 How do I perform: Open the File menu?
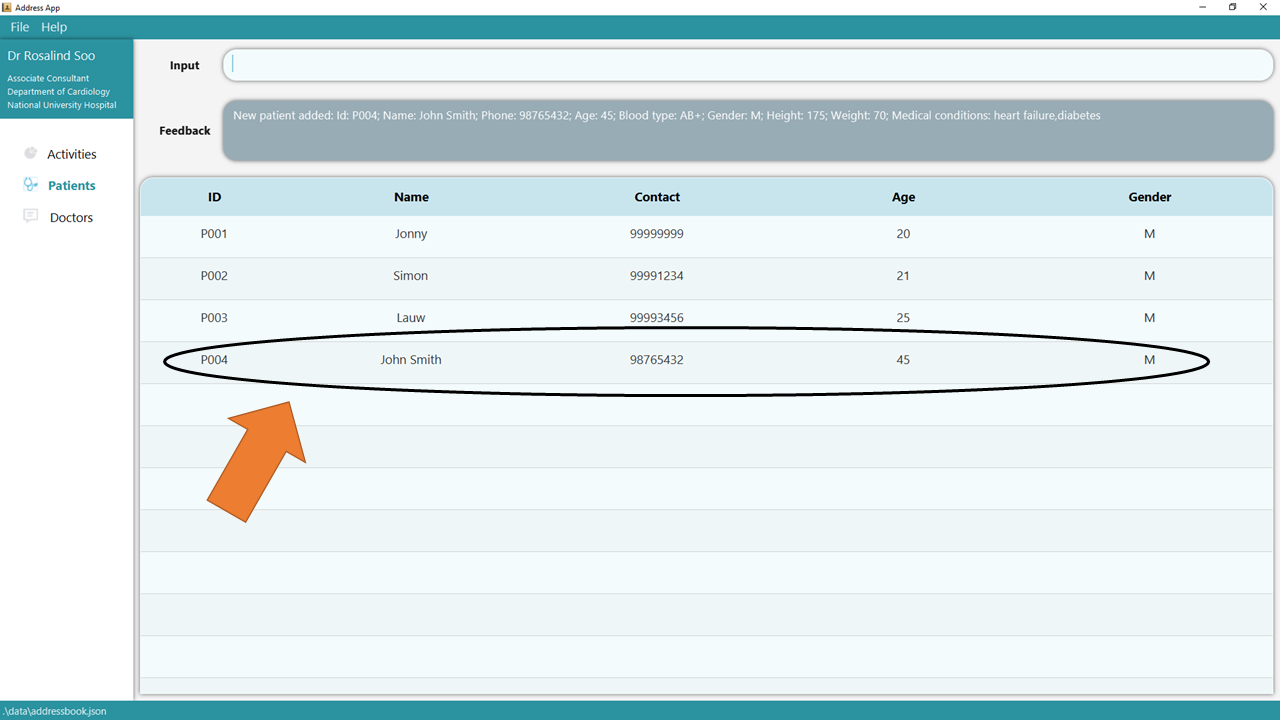20,27
